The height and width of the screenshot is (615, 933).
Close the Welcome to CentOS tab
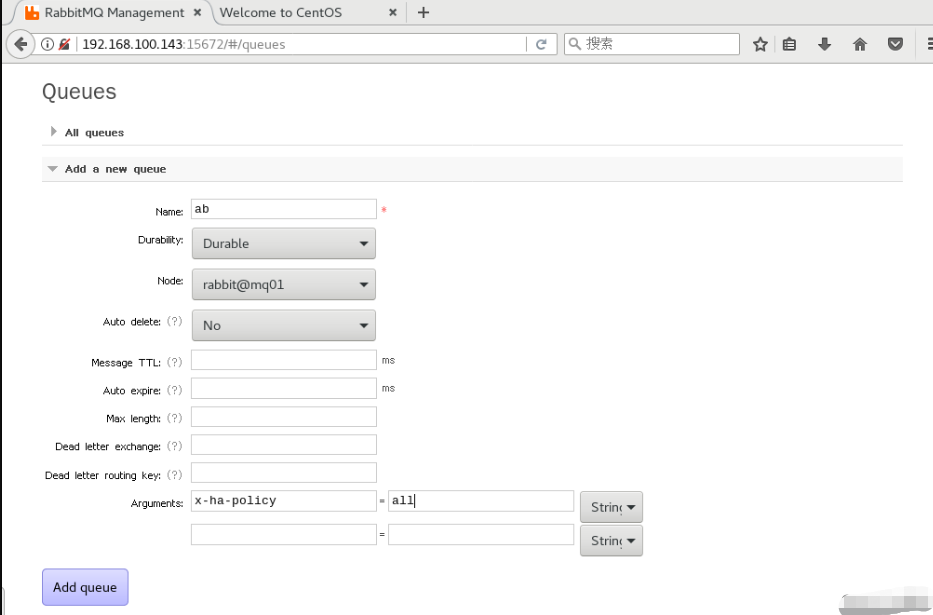tap(393, 12)
